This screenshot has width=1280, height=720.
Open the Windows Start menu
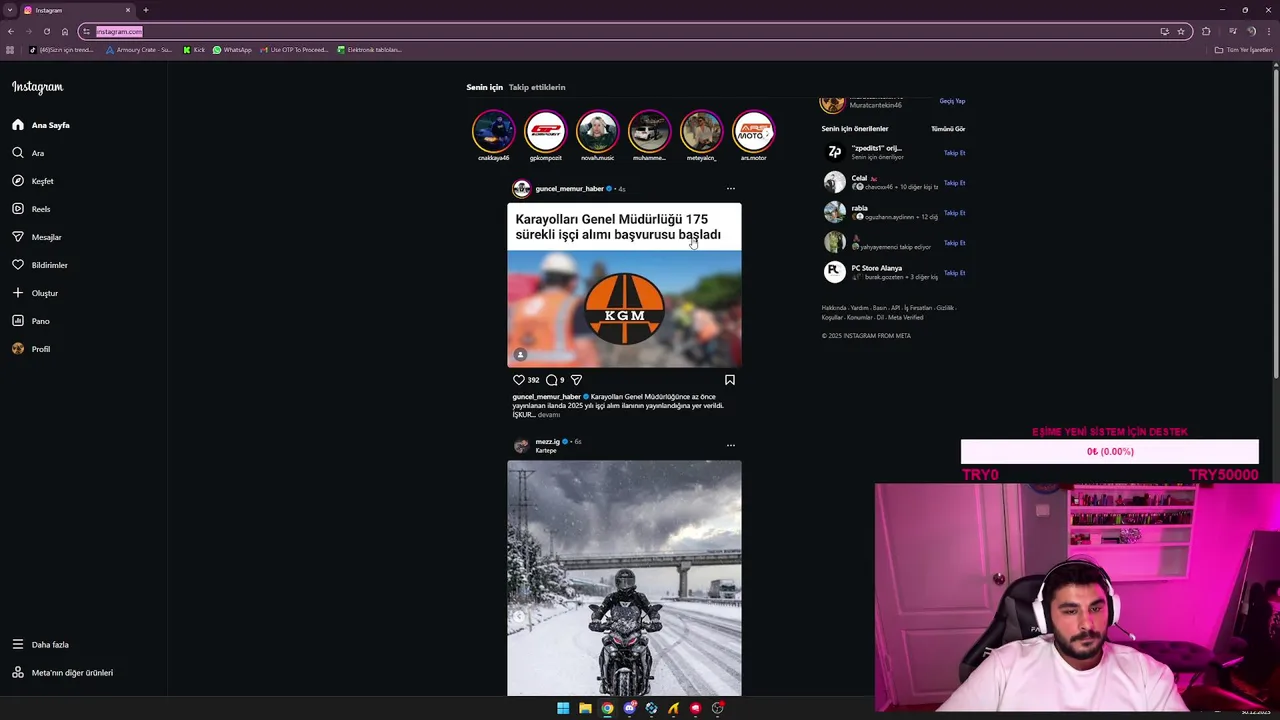click(563, 708)
